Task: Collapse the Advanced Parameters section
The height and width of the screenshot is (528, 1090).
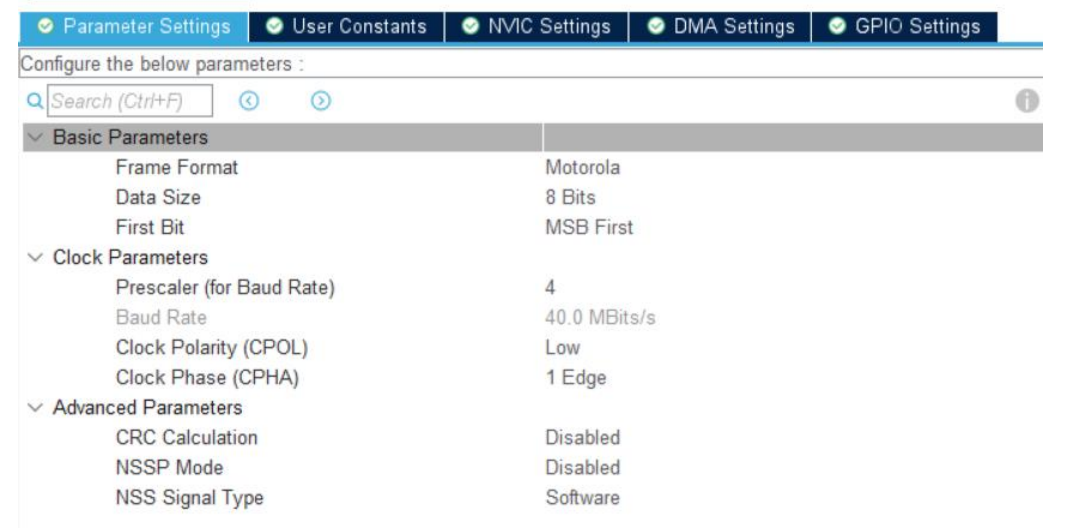Action: [x=35, y=408]
